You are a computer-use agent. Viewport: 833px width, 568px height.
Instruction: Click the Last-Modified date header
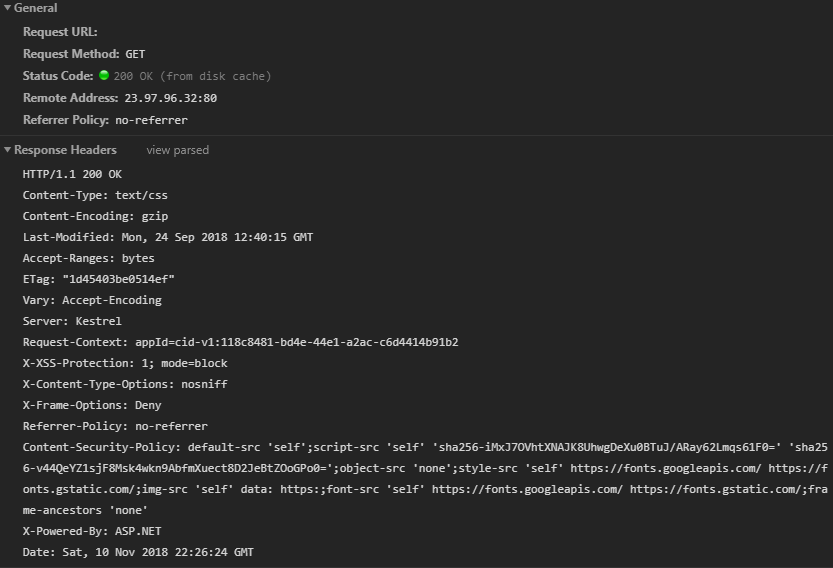[168, 238]
